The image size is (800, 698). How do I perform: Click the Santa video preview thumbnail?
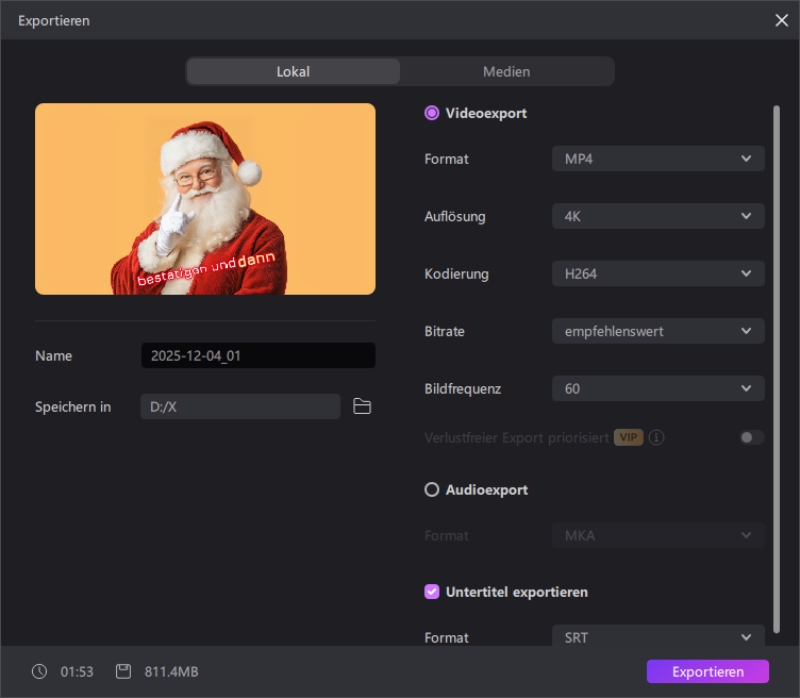click(x=205, y=198)
